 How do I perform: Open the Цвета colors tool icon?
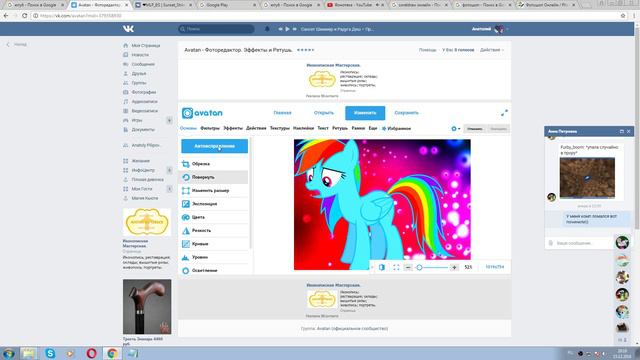tap(186, 217)
